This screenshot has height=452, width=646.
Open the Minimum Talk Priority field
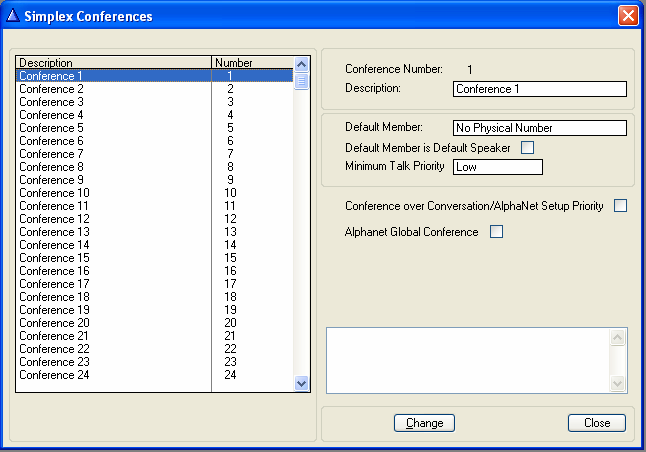tap(497, 167)
